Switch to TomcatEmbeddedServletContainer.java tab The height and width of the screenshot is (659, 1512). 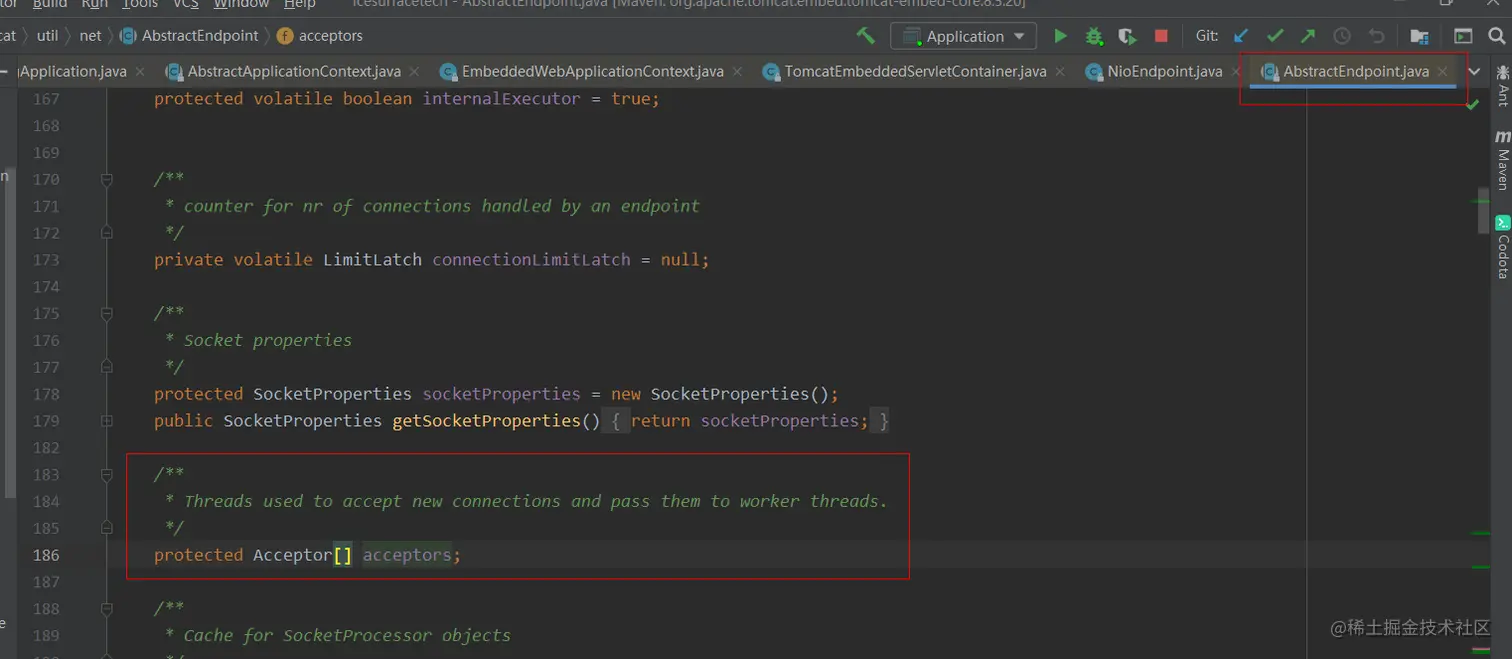[x=916, y=72]
